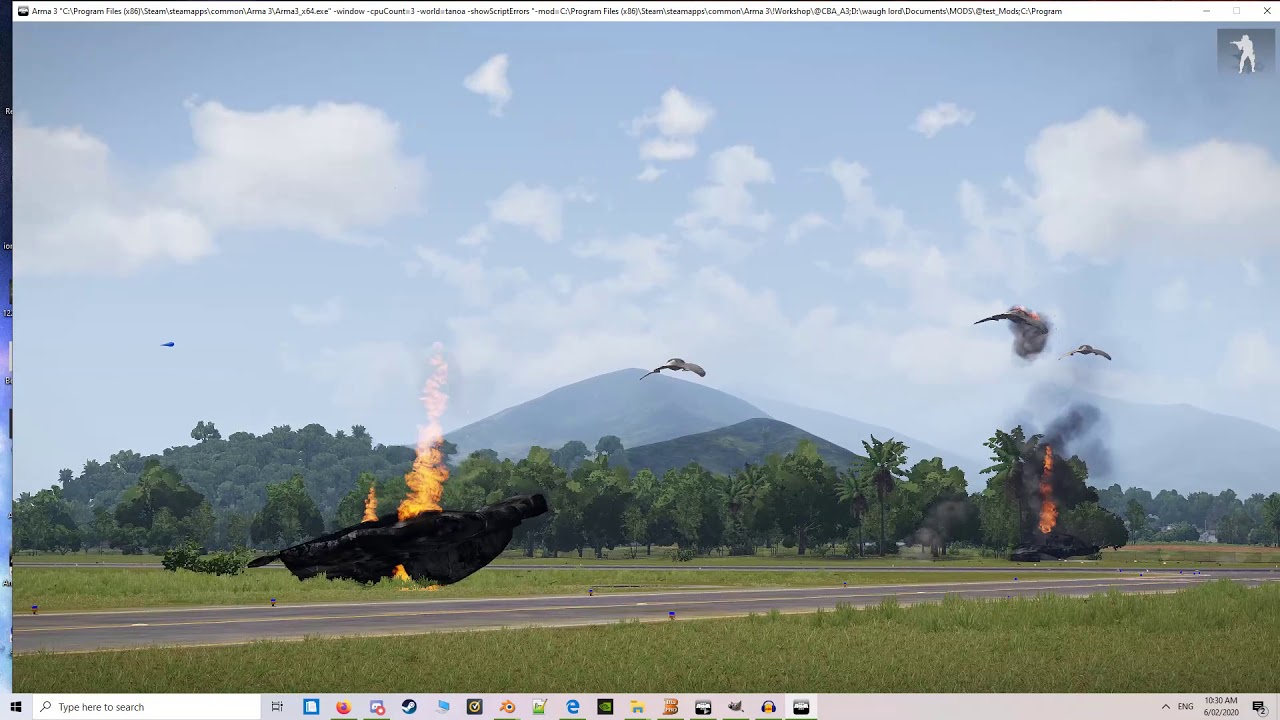The image size is (1280, 720).
Task: Click the Type here to search box
Action: click(147, 707)
